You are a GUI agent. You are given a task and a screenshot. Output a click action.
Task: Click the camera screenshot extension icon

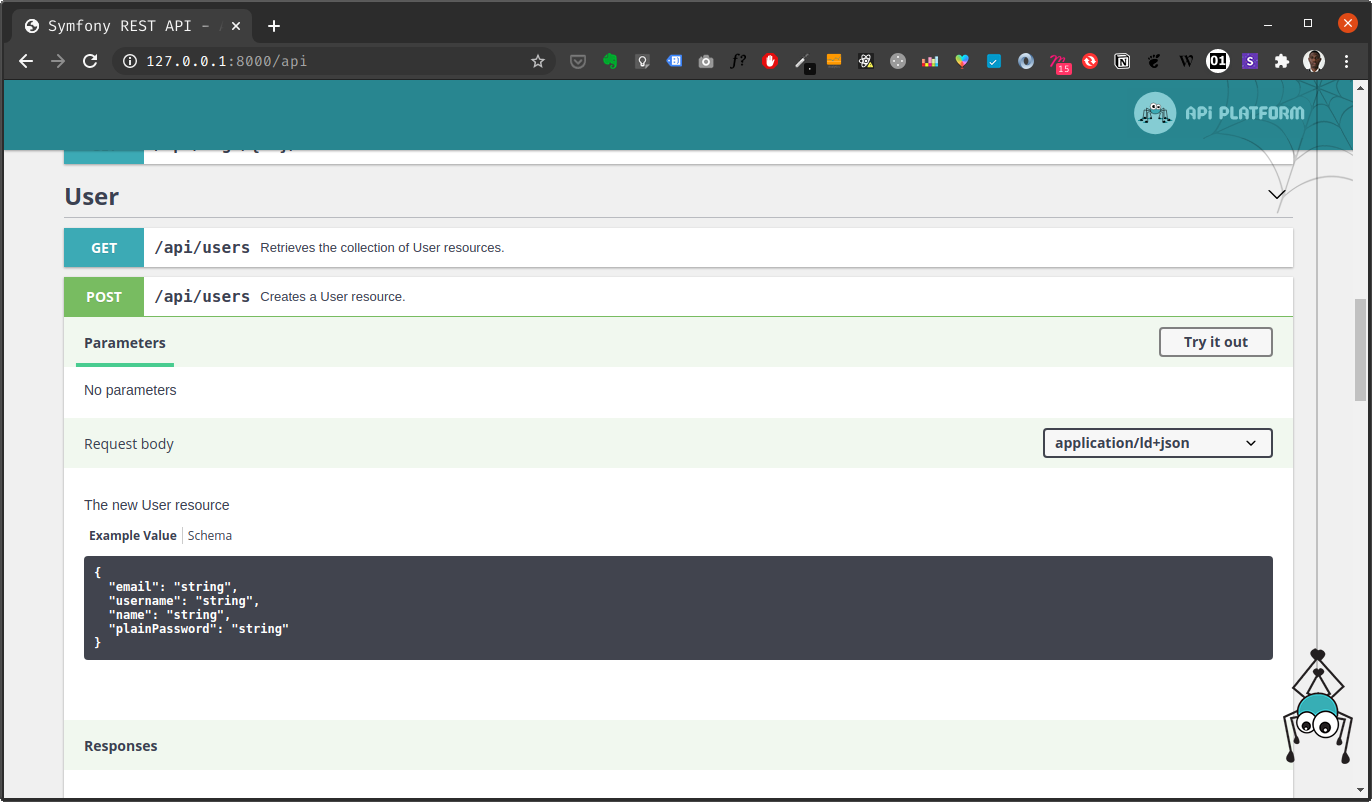tap(706, 61)
